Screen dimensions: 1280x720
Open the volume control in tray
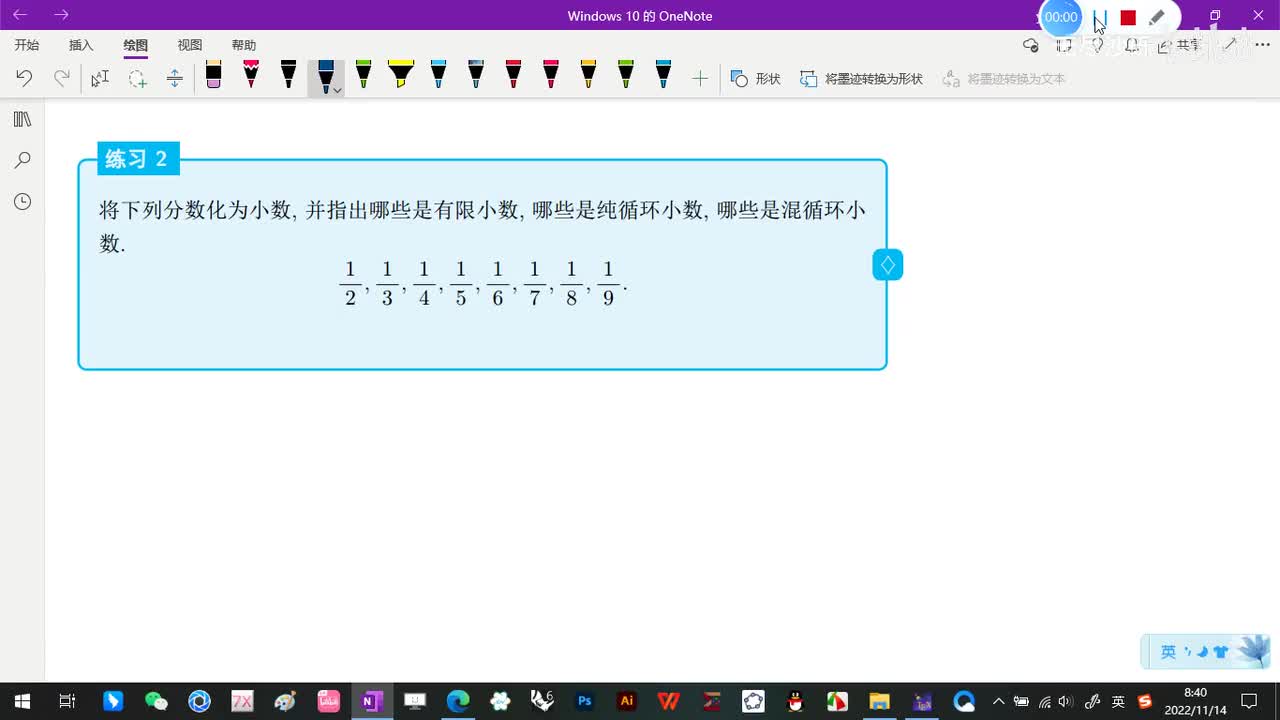coord(1065,701)
